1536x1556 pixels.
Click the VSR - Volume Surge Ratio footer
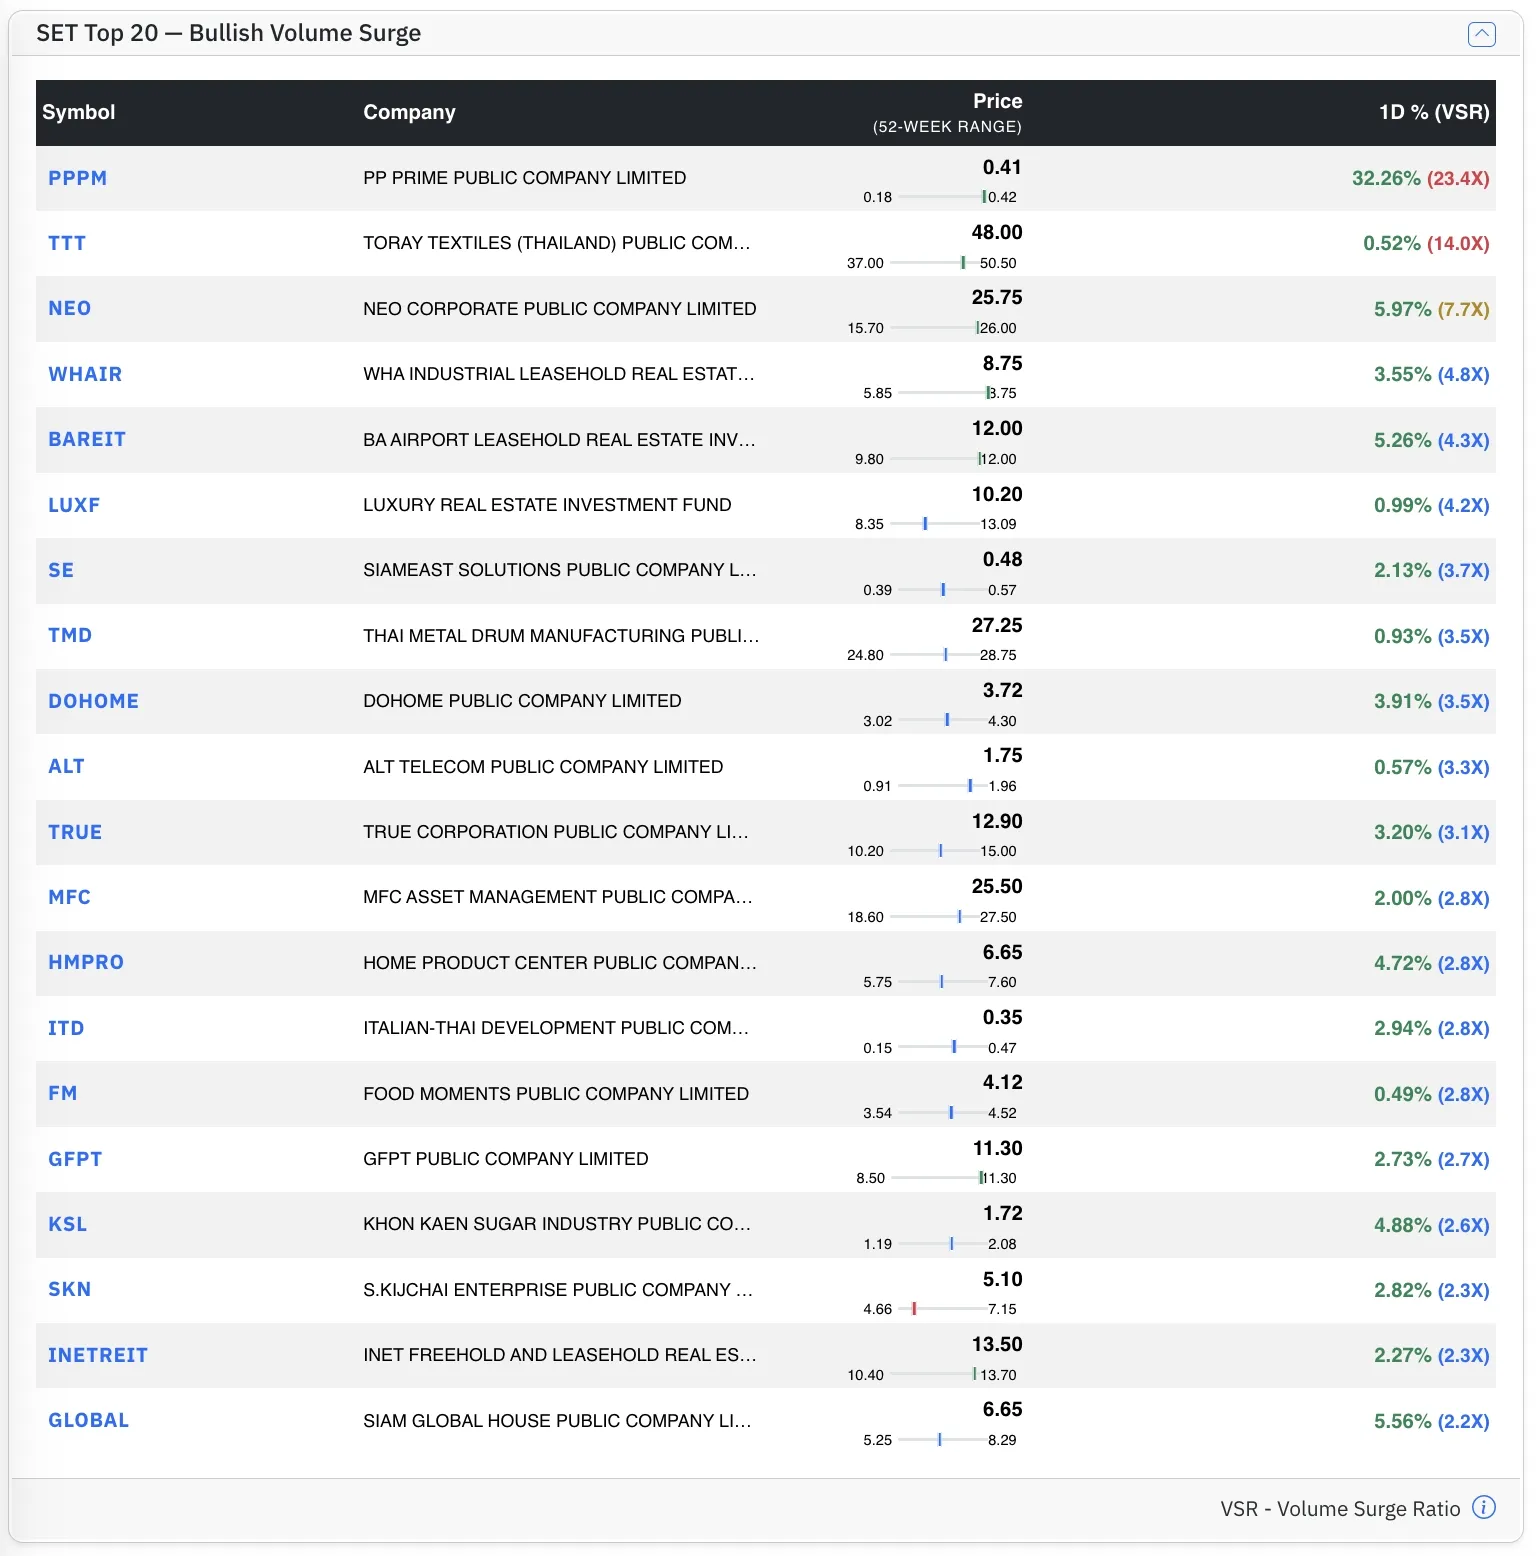tap(1340, 1508)
